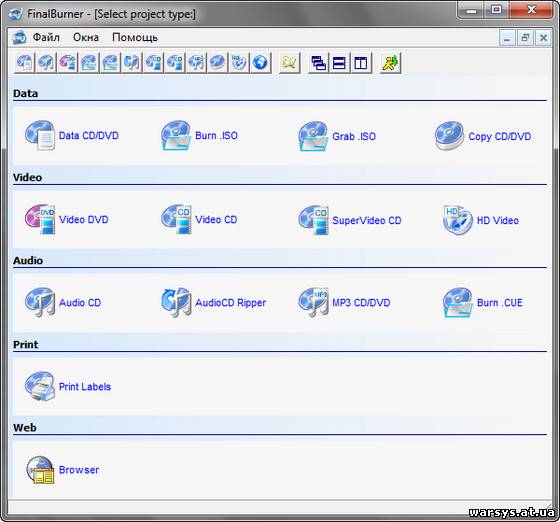Close the FinalBurner application window
This screenshot has width=560, height=522.
pyautogui.click(x=531, y=10)
